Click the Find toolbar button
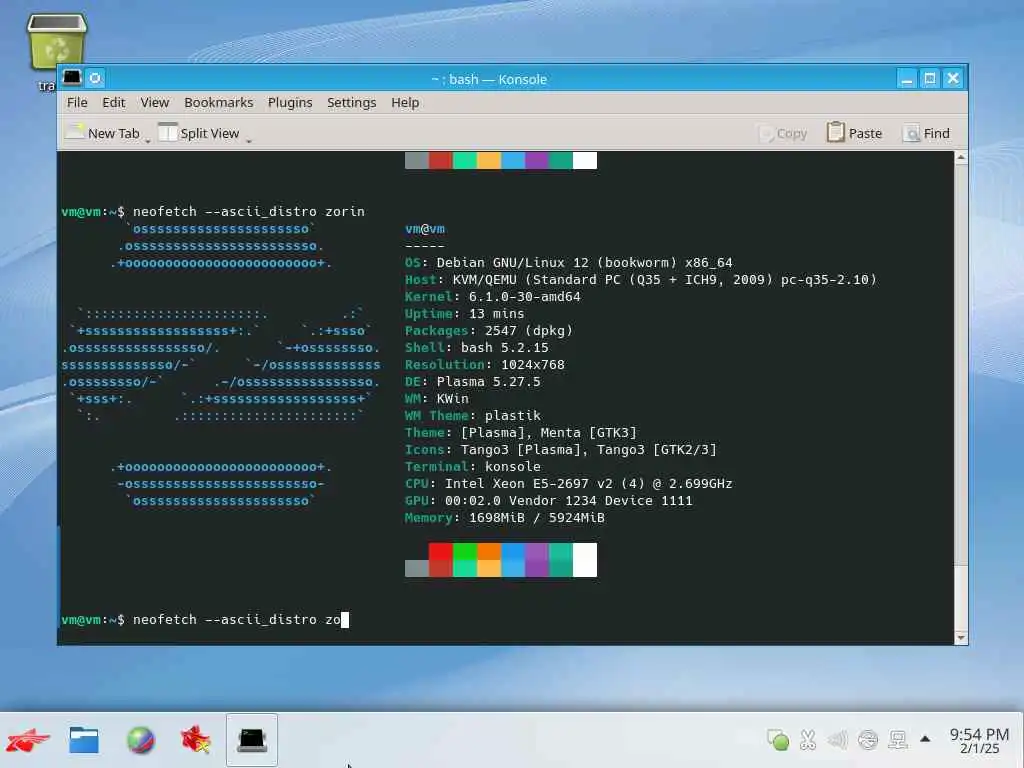The image size is (1024, 768). (x=926, y=133)
